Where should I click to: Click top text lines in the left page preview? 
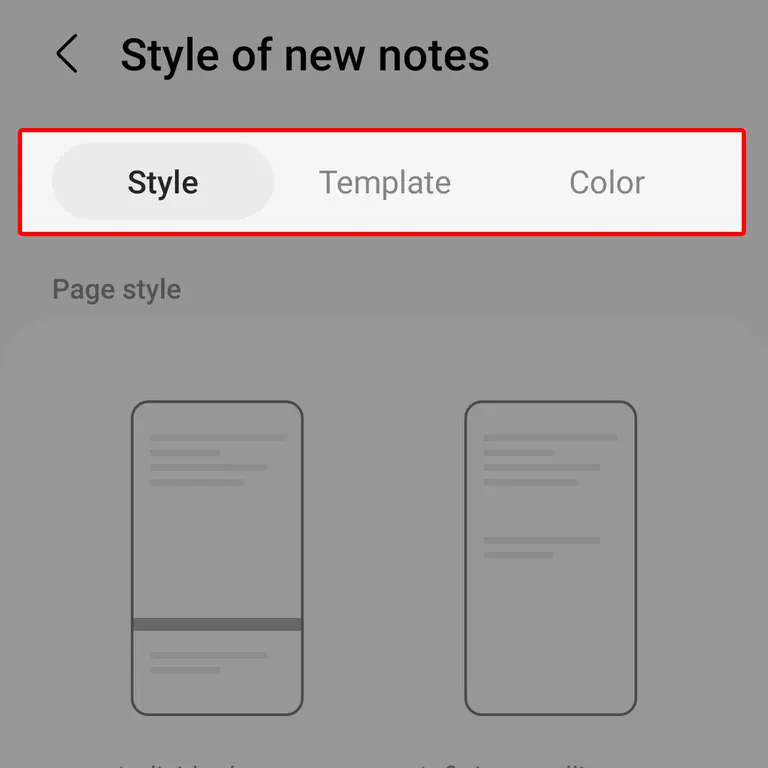click(x=217, y=460)
